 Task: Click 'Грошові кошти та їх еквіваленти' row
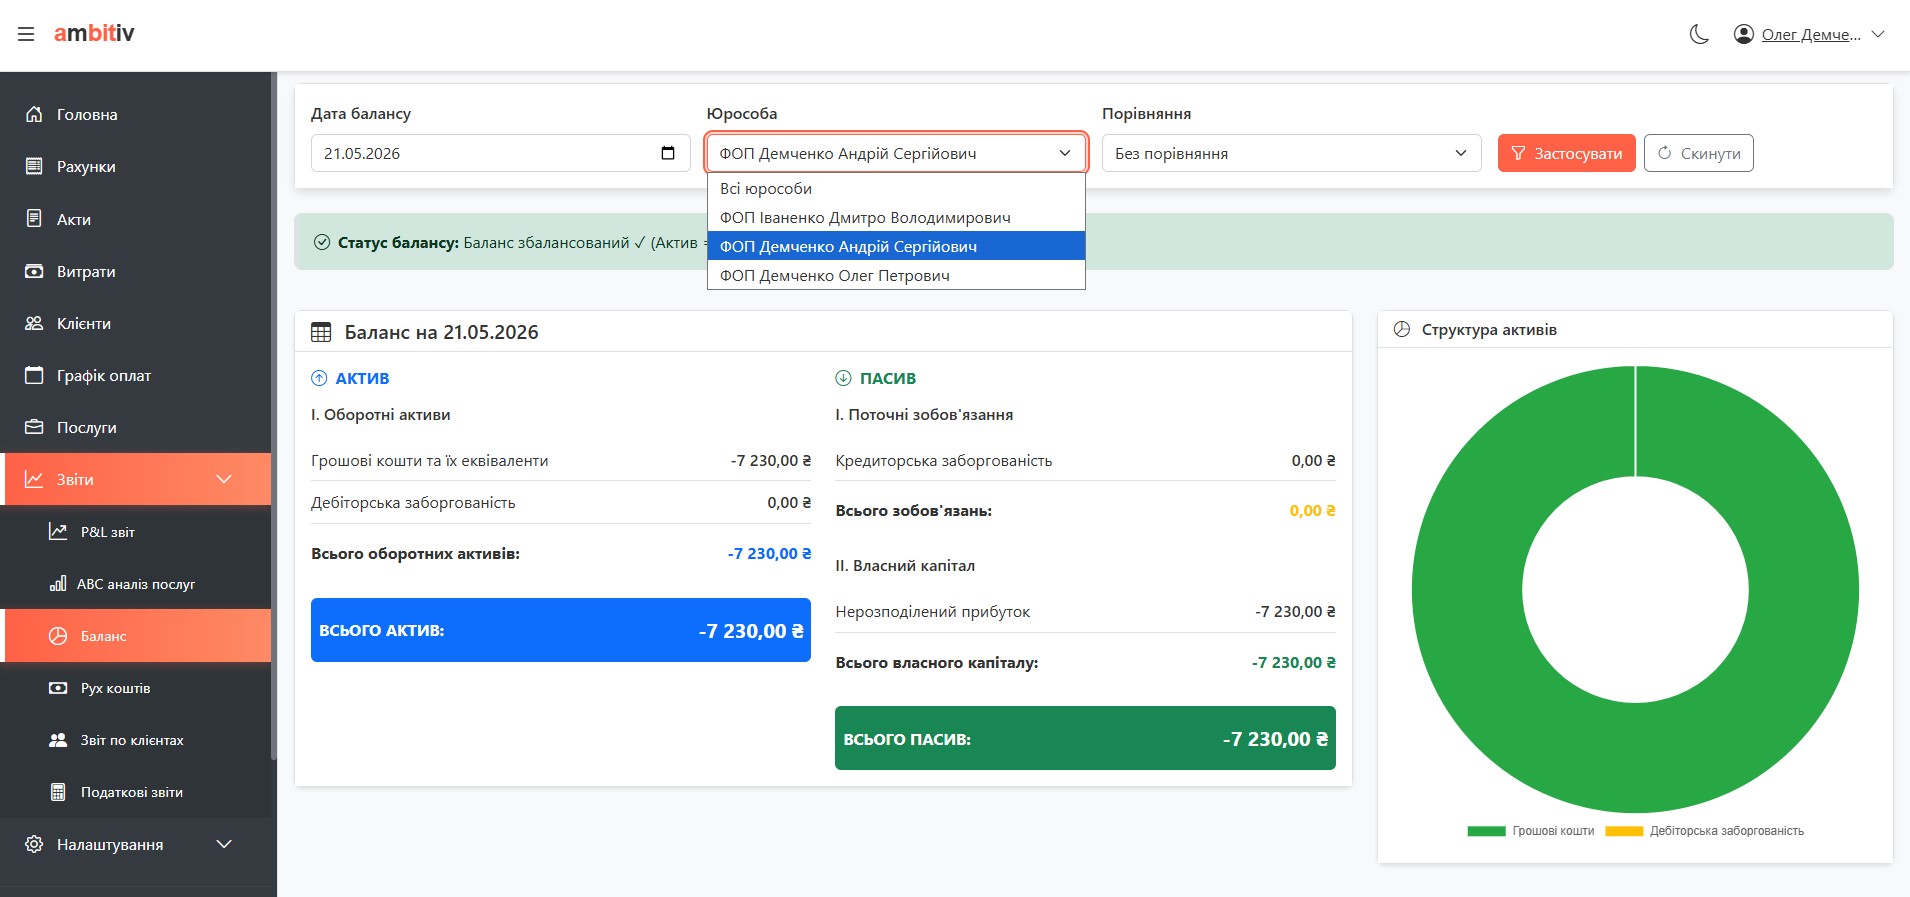(x=561, y=460)
